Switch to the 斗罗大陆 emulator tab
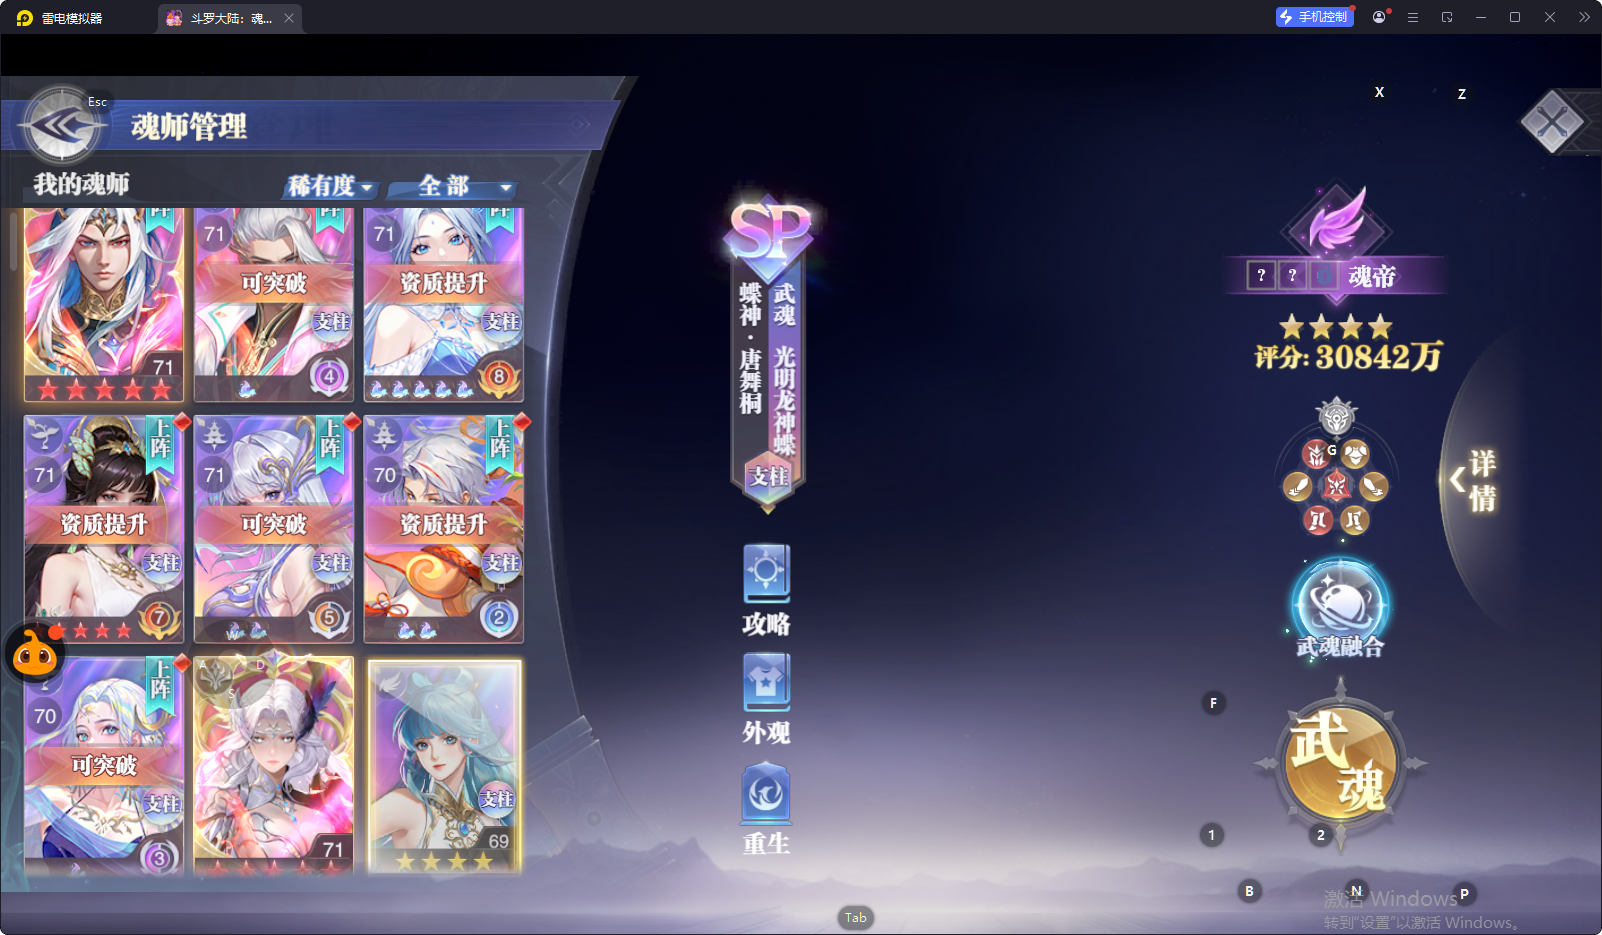 point(229,18)
